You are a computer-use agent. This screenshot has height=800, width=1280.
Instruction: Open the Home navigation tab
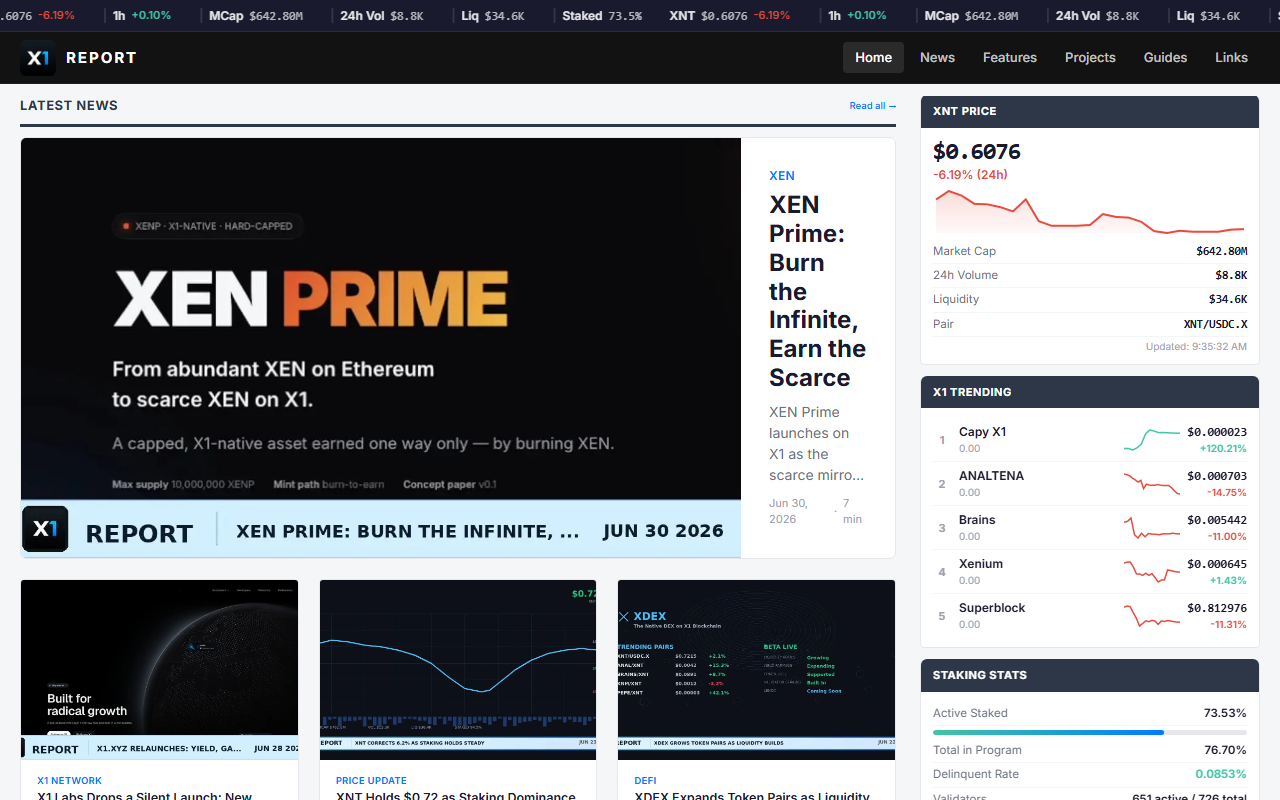pyautogui.click(x=873, y=57)
